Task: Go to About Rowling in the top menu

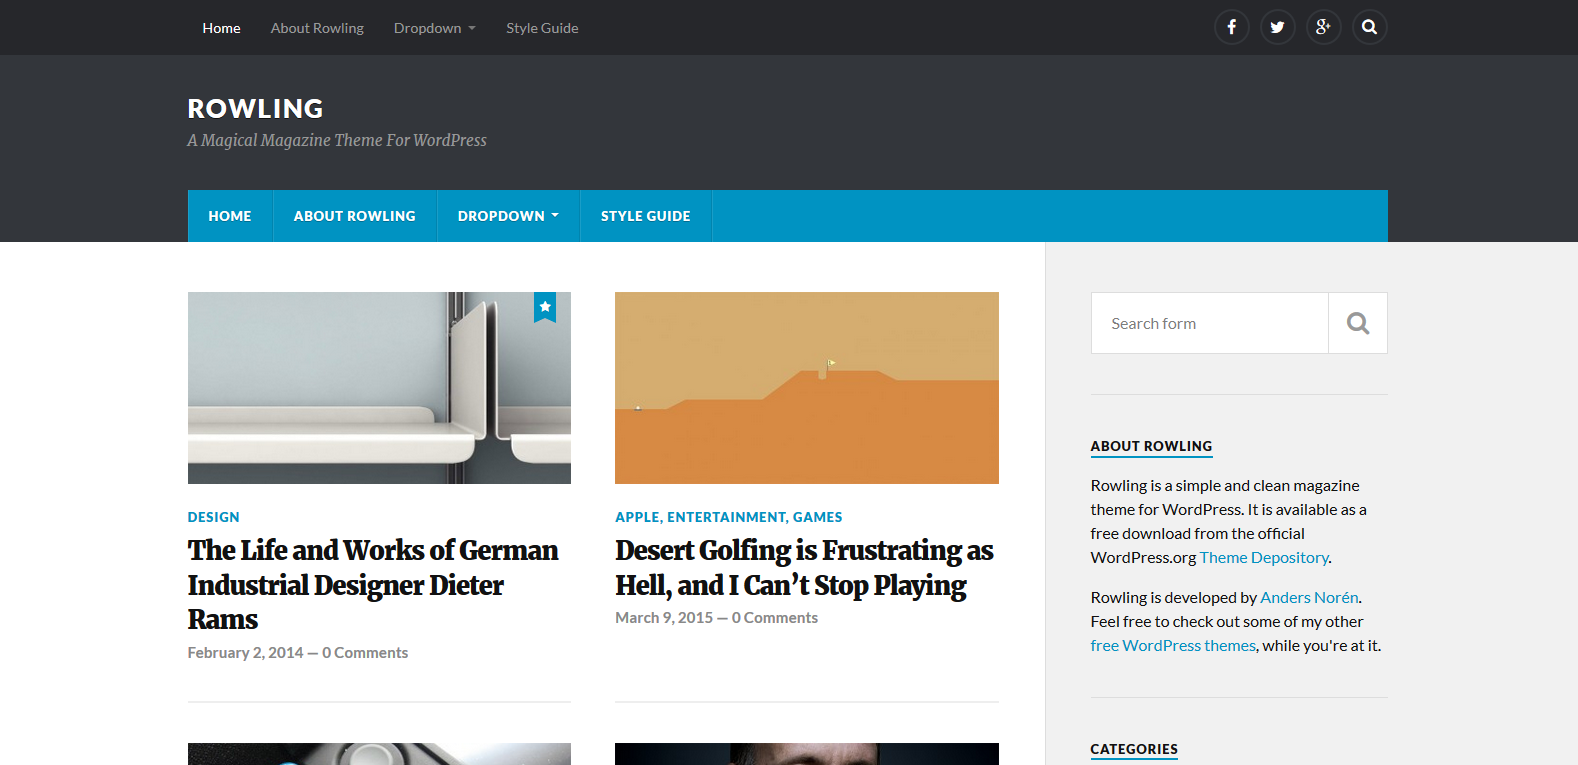Action: click(x=317, y=28)
